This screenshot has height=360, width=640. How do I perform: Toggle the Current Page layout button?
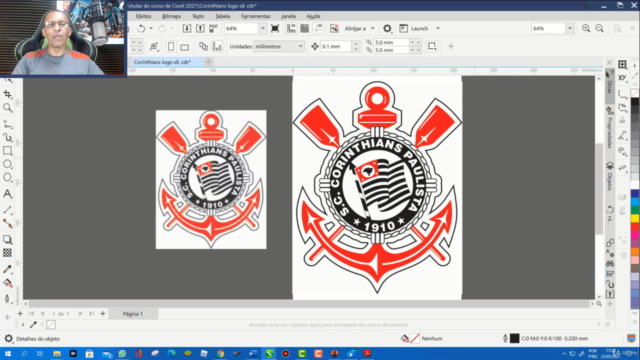point(217,46)
